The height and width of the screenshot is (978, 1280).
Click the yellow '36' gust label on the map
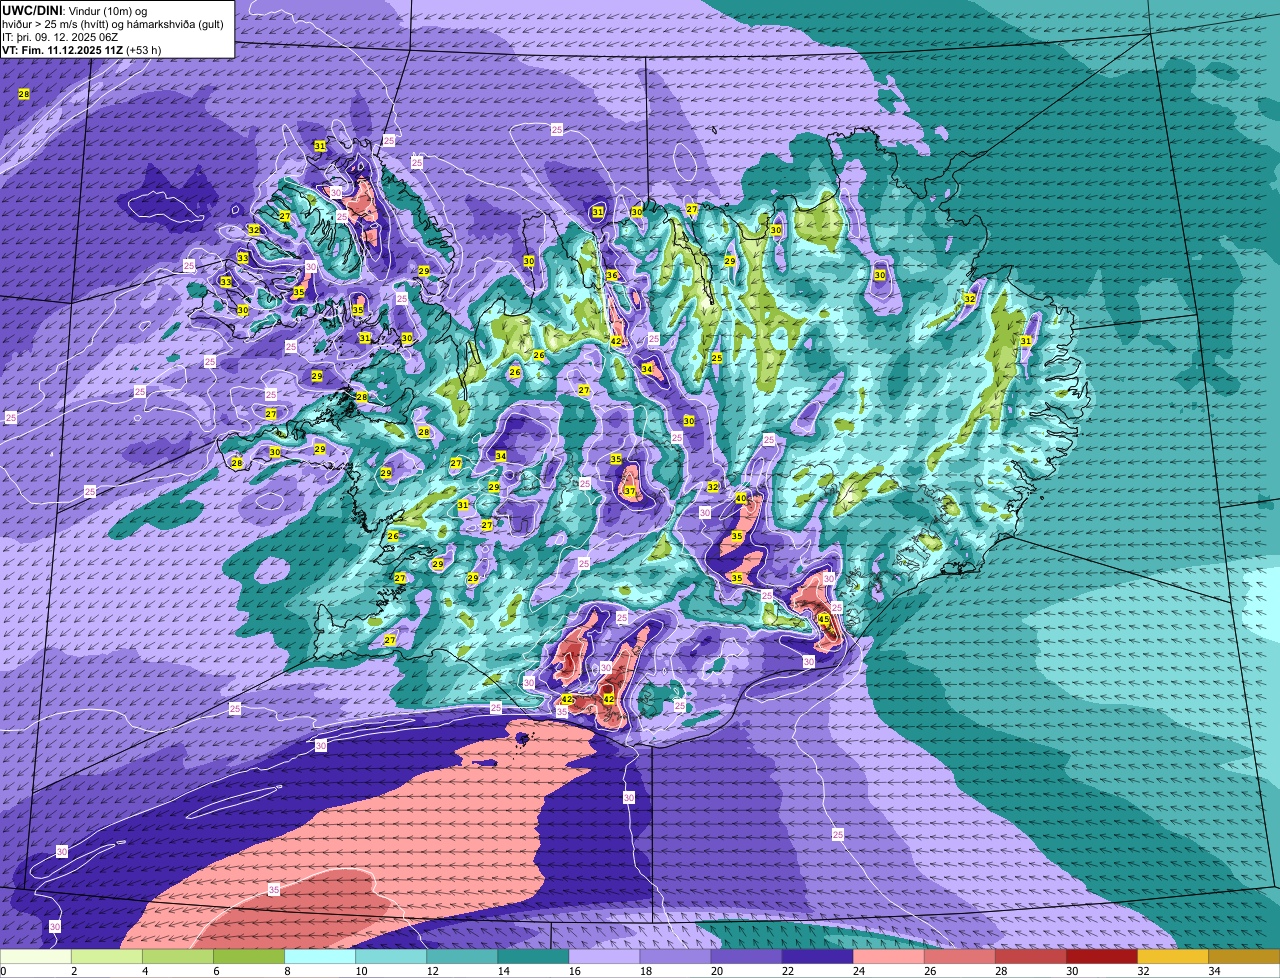coord(612,275)
